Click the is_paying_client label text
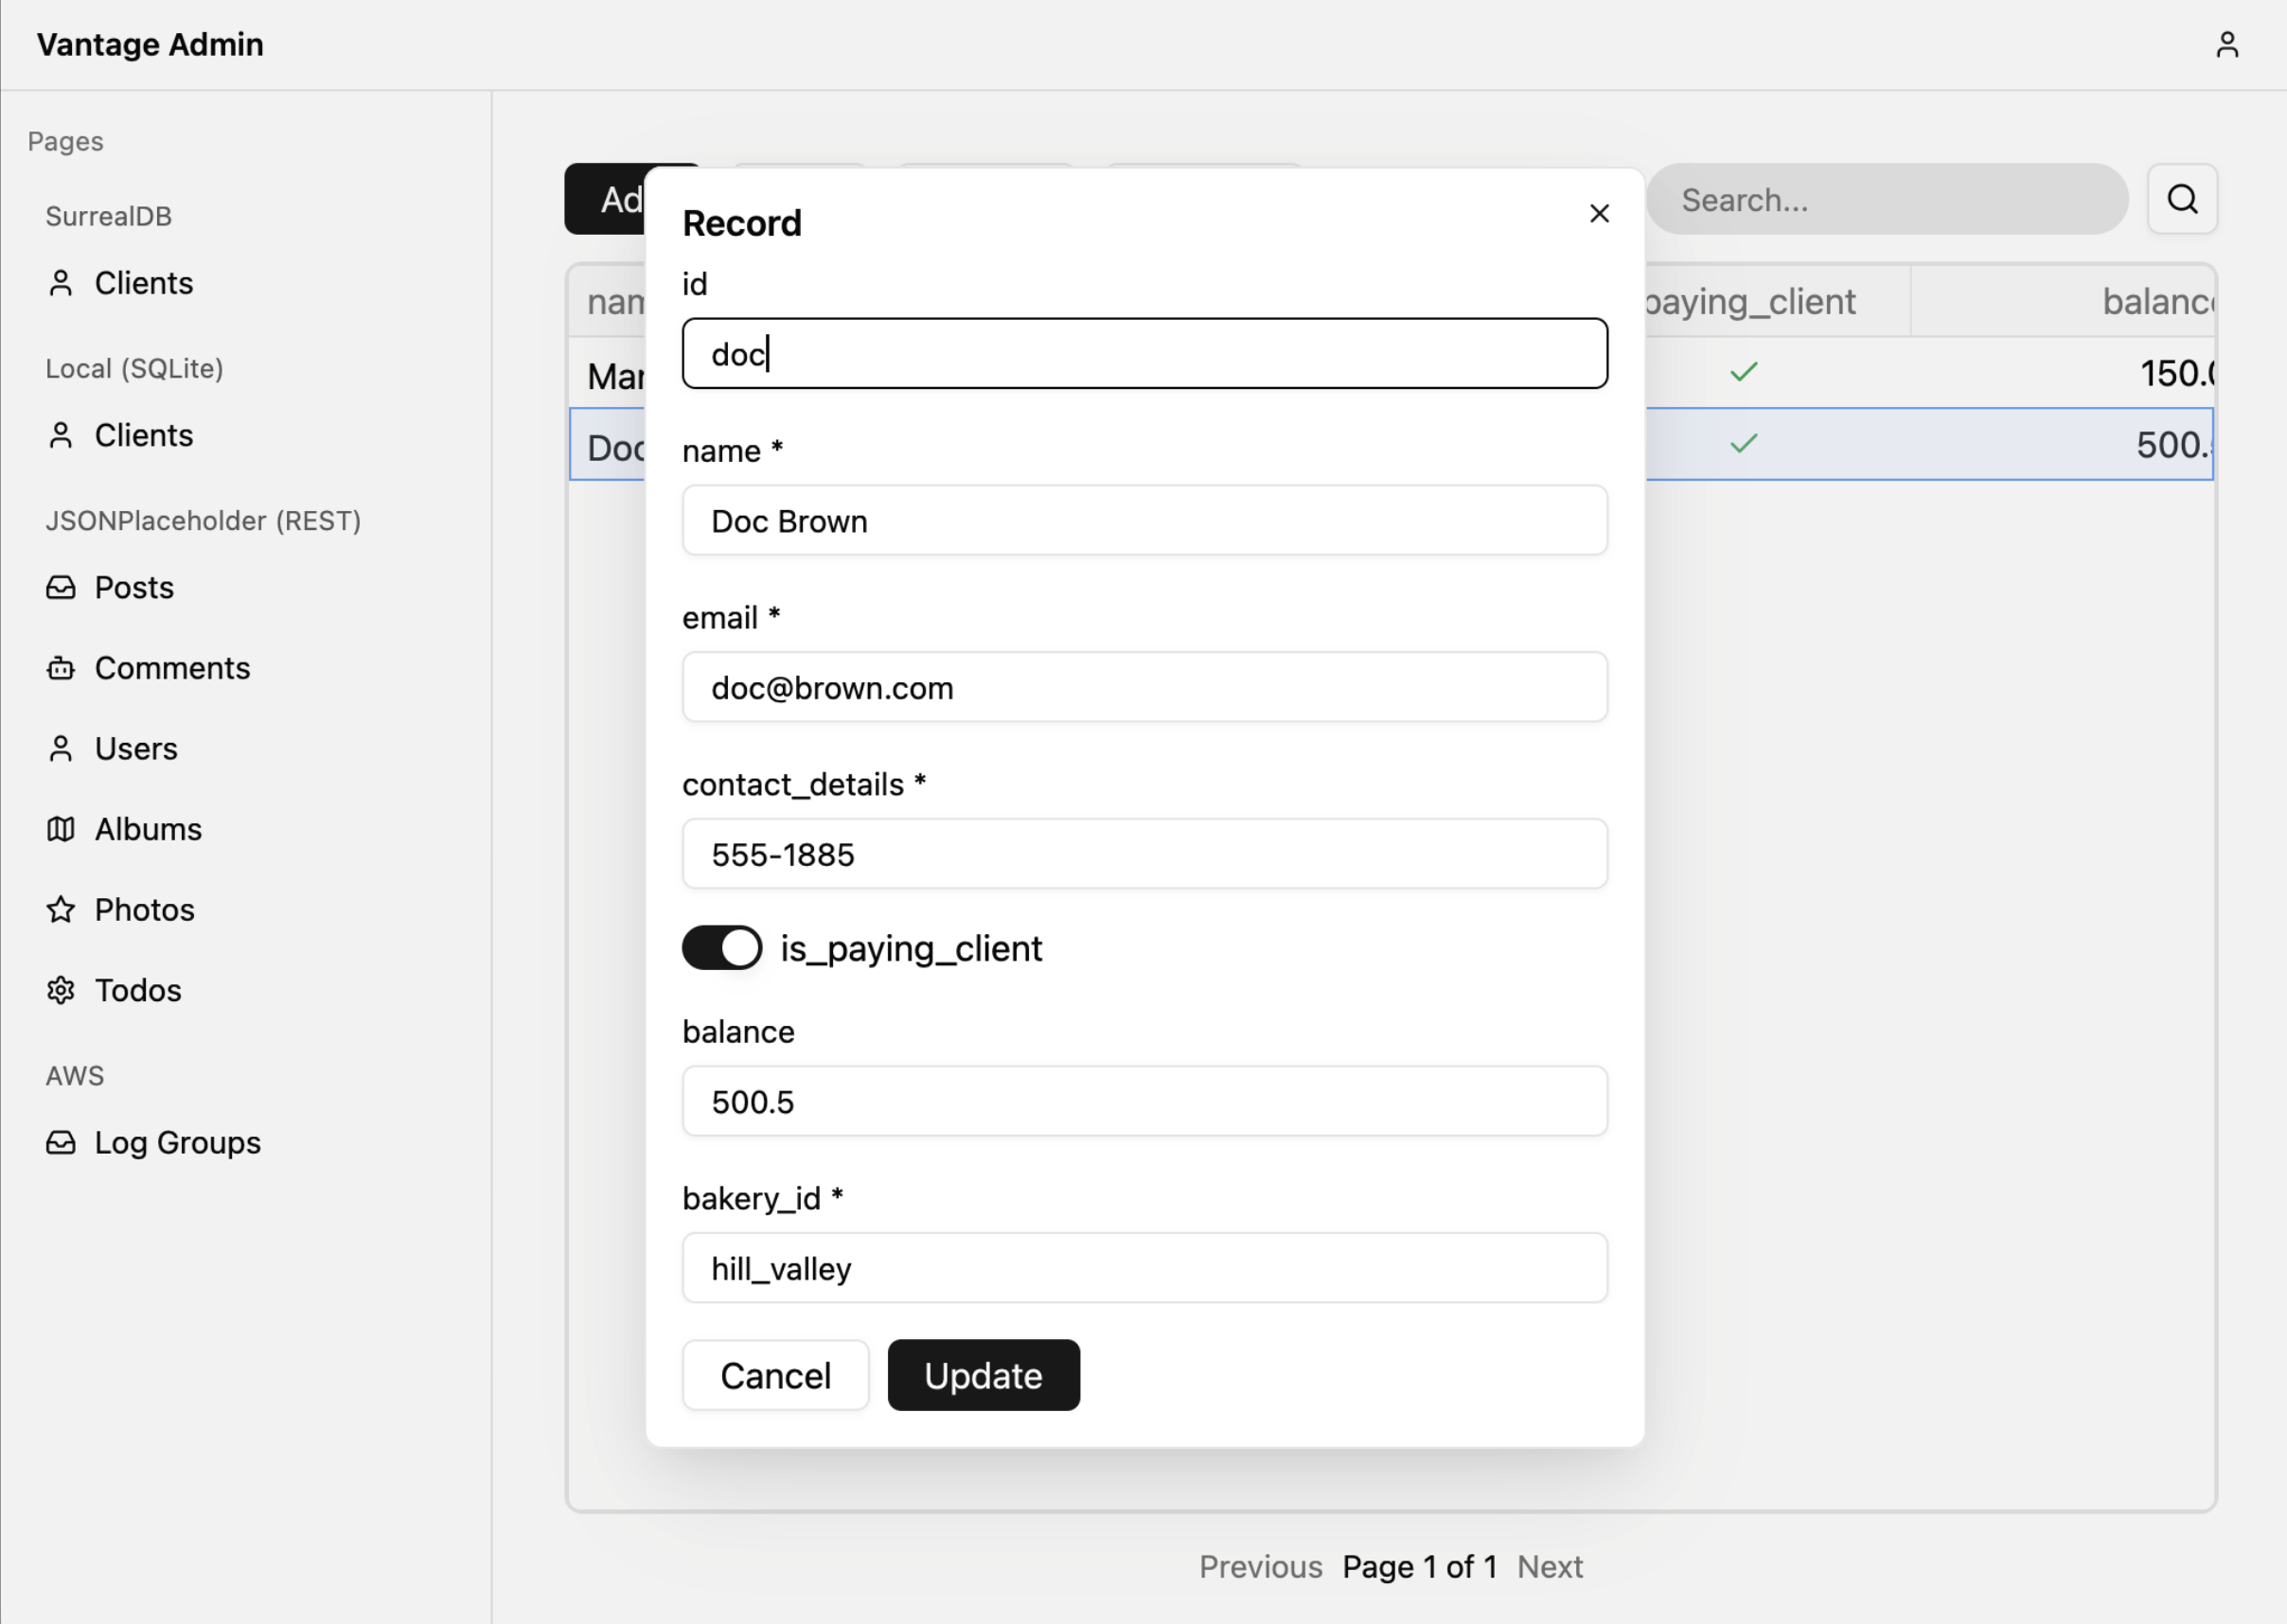 point(911,949)
